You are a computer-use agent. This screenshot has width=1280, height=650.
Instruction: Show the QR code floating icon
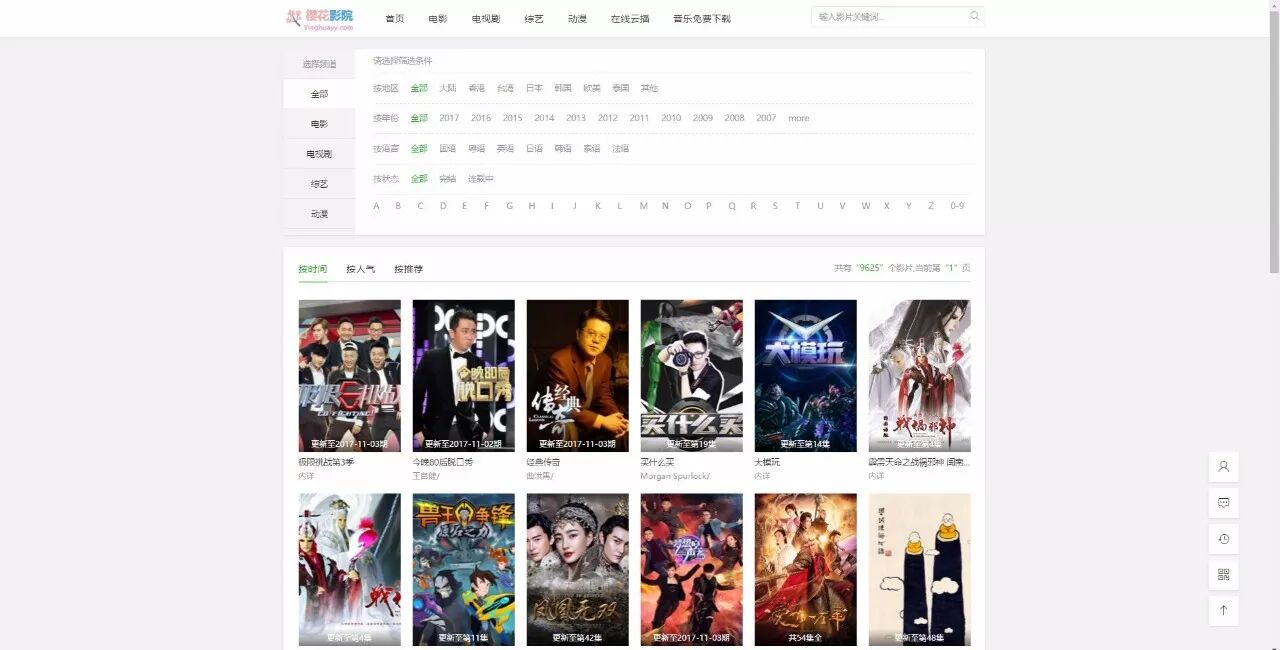(1223, 574)
